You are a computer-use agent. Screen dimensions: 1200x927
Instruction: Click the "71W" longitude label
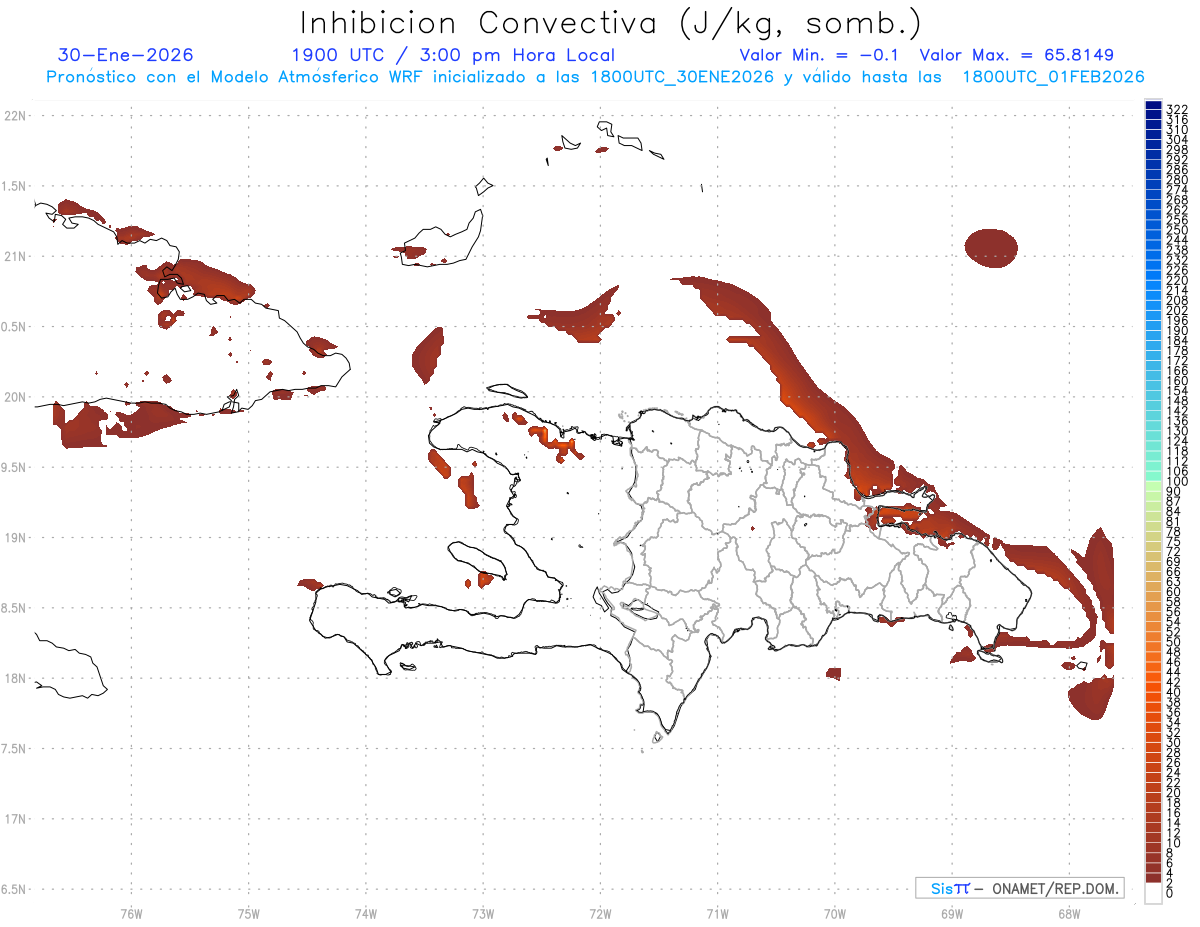point(717,912)
